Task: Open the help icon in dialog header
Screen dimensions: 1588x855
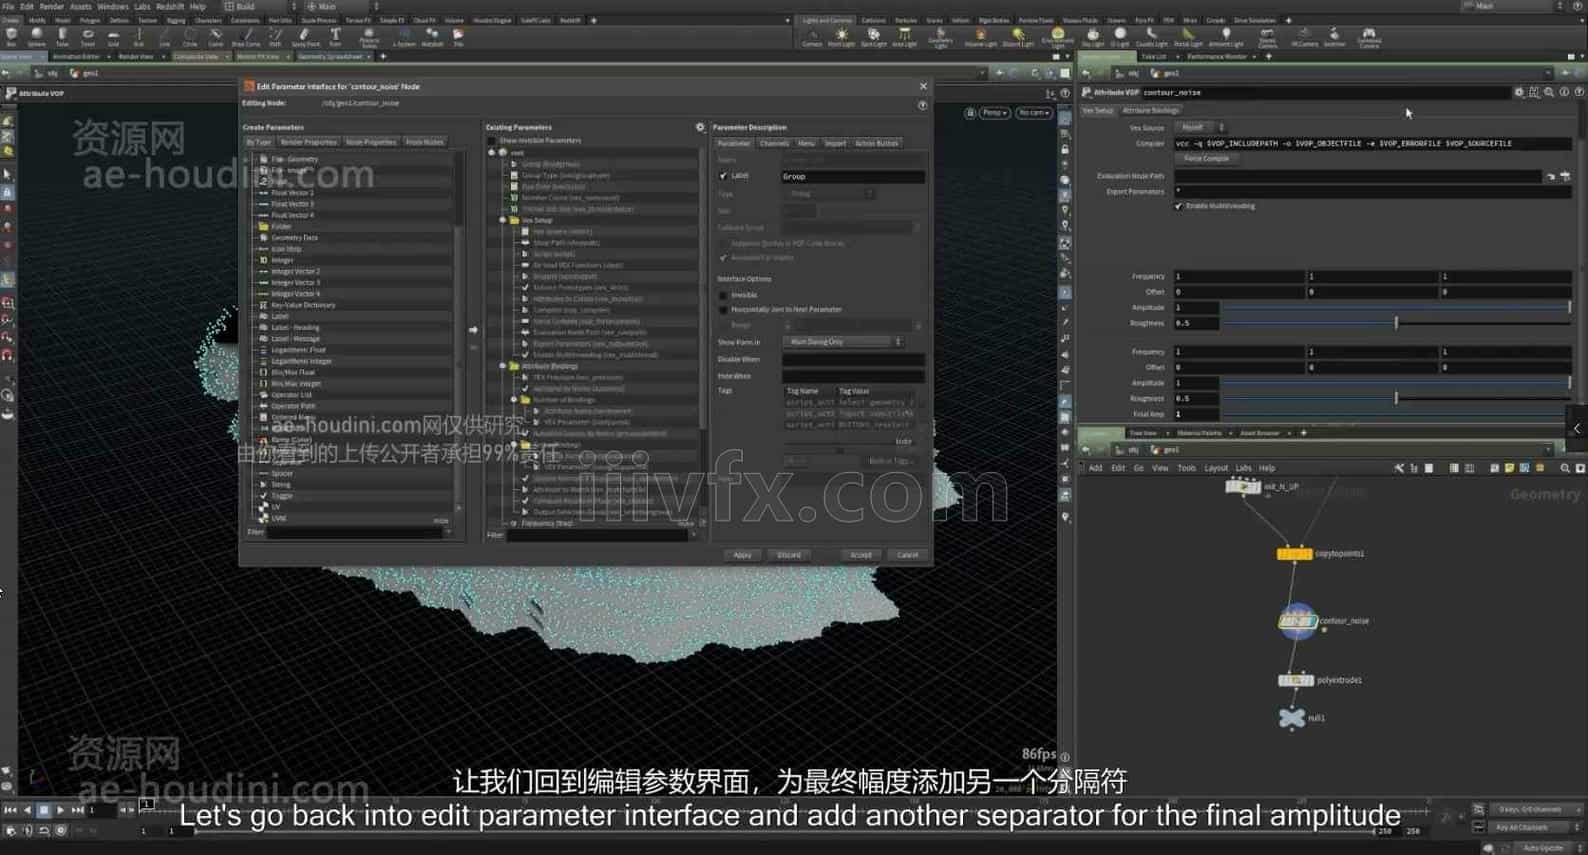Action: click(x=922, y=104)
